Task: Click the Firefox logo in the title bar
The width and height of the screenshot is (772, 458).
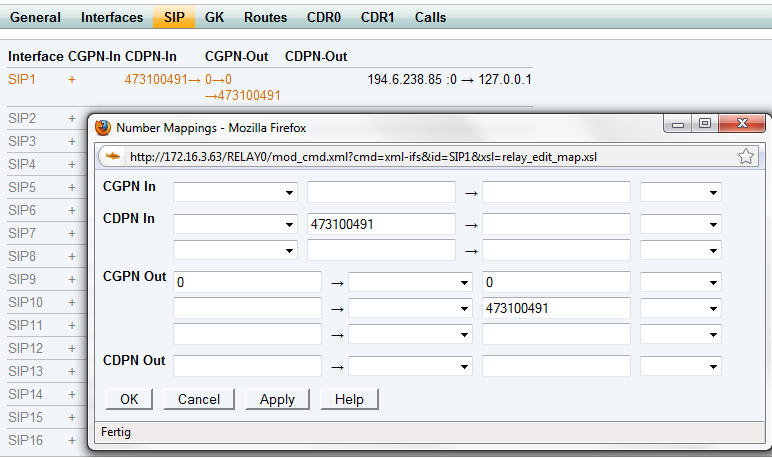Action: coord(102,127)
